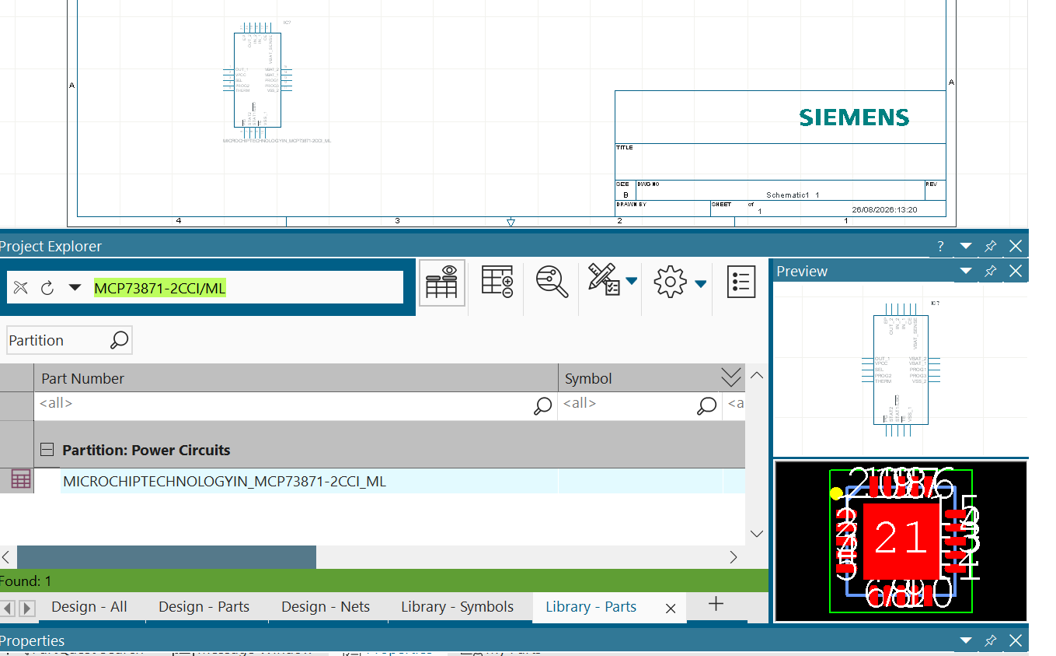This screenshot has height=656, width=1056.
Task: Click the Symbol column header
Action: 638,379
